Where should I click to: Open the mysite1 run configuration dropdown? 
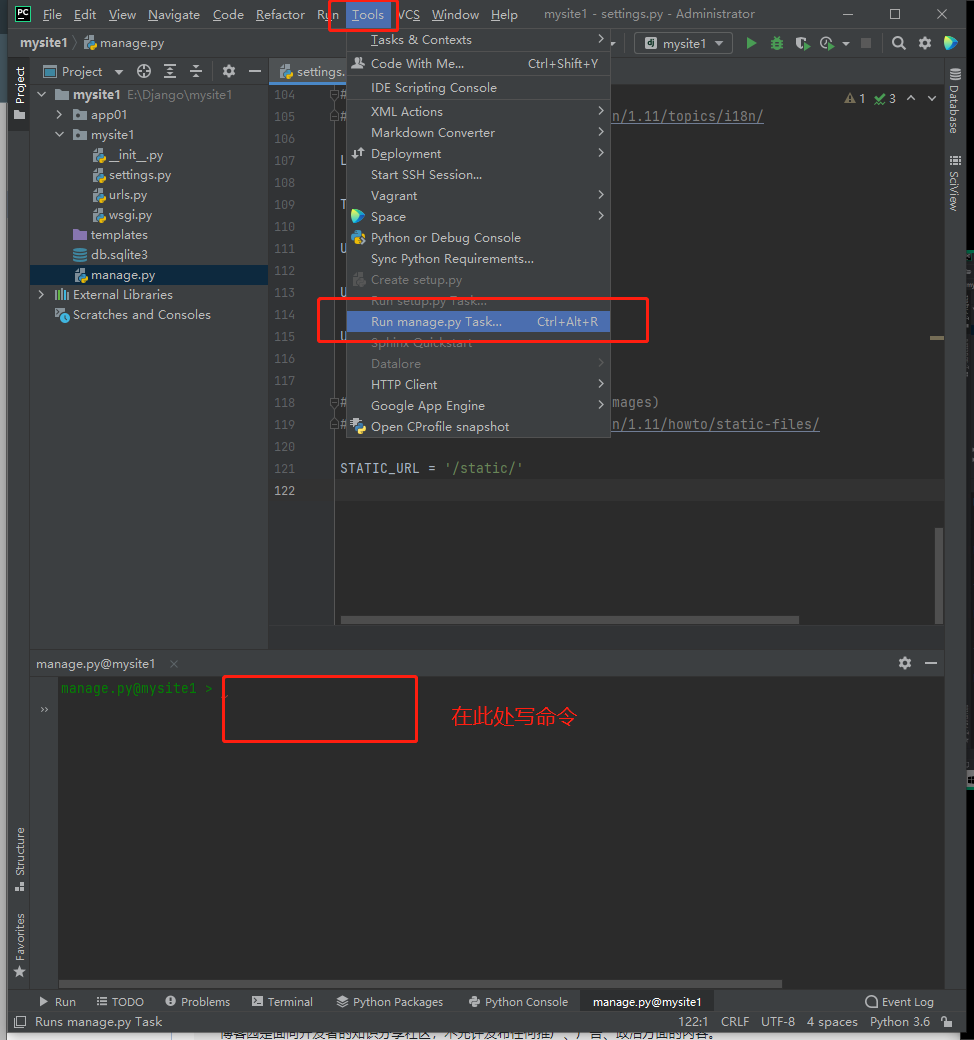click(x=683, y=43)
